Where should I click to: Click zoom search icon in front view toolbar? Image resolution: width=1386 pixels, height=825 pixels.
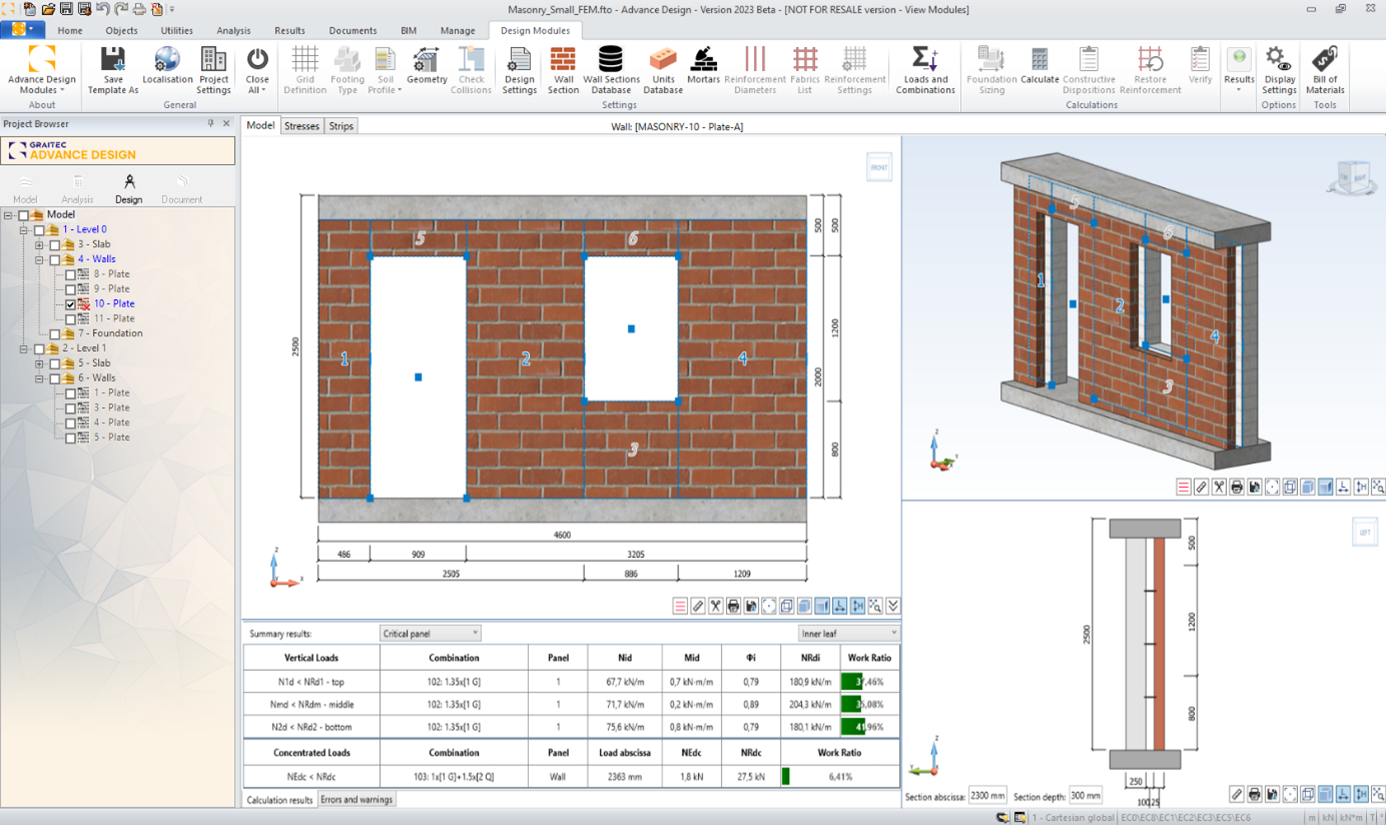(875, 606)
